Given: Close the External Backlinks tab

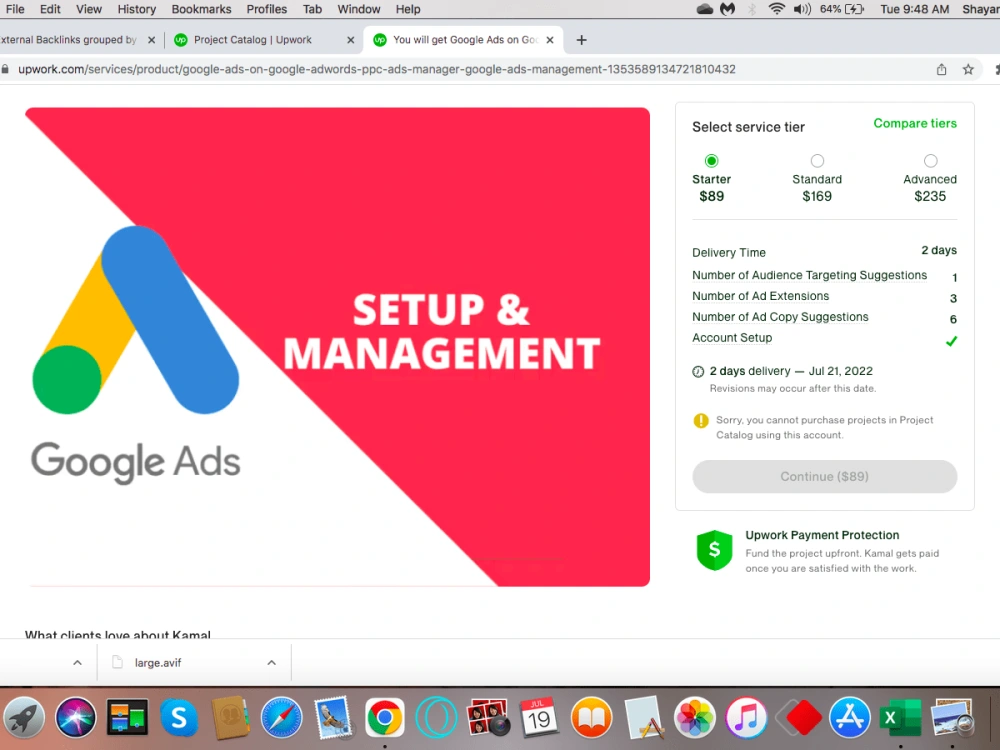Looking at the screenshot, I should [151, 40].
